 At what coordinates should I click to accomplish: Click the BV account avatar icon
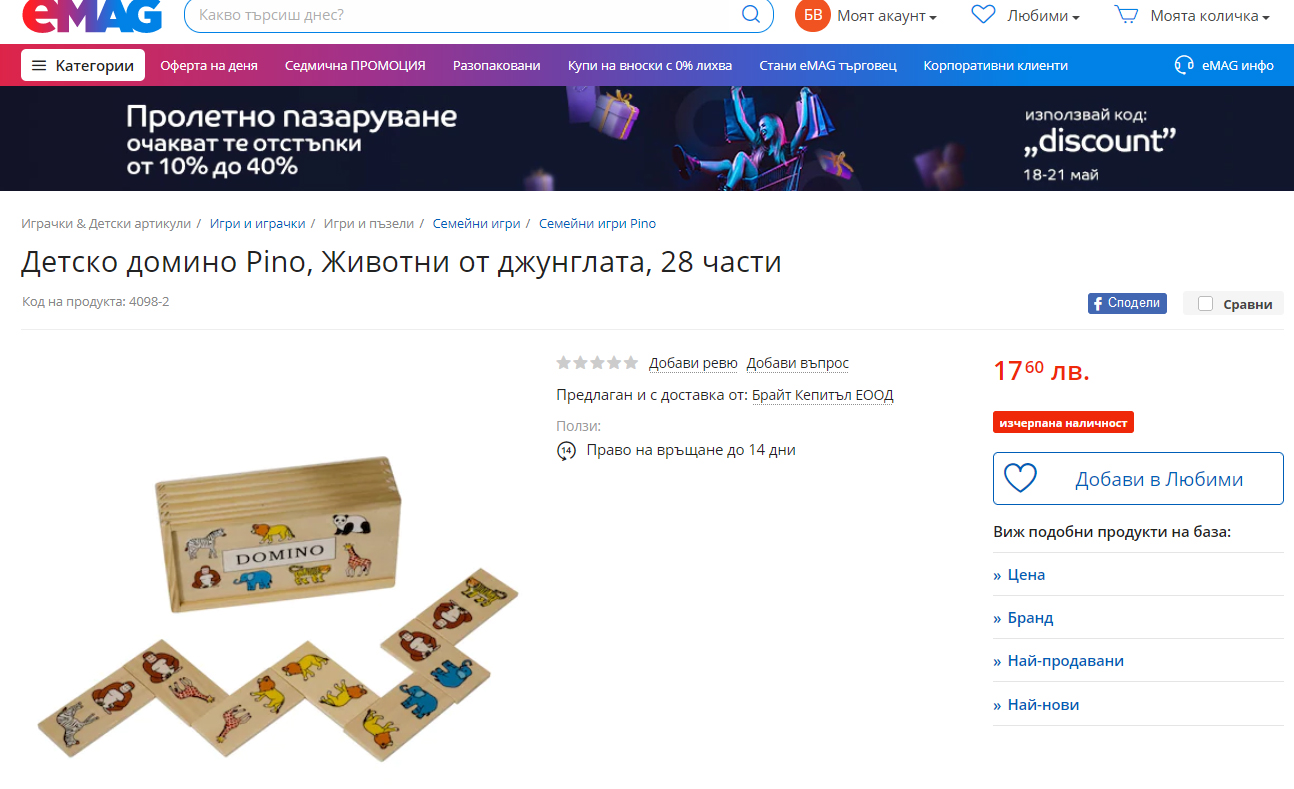point(813,15)
